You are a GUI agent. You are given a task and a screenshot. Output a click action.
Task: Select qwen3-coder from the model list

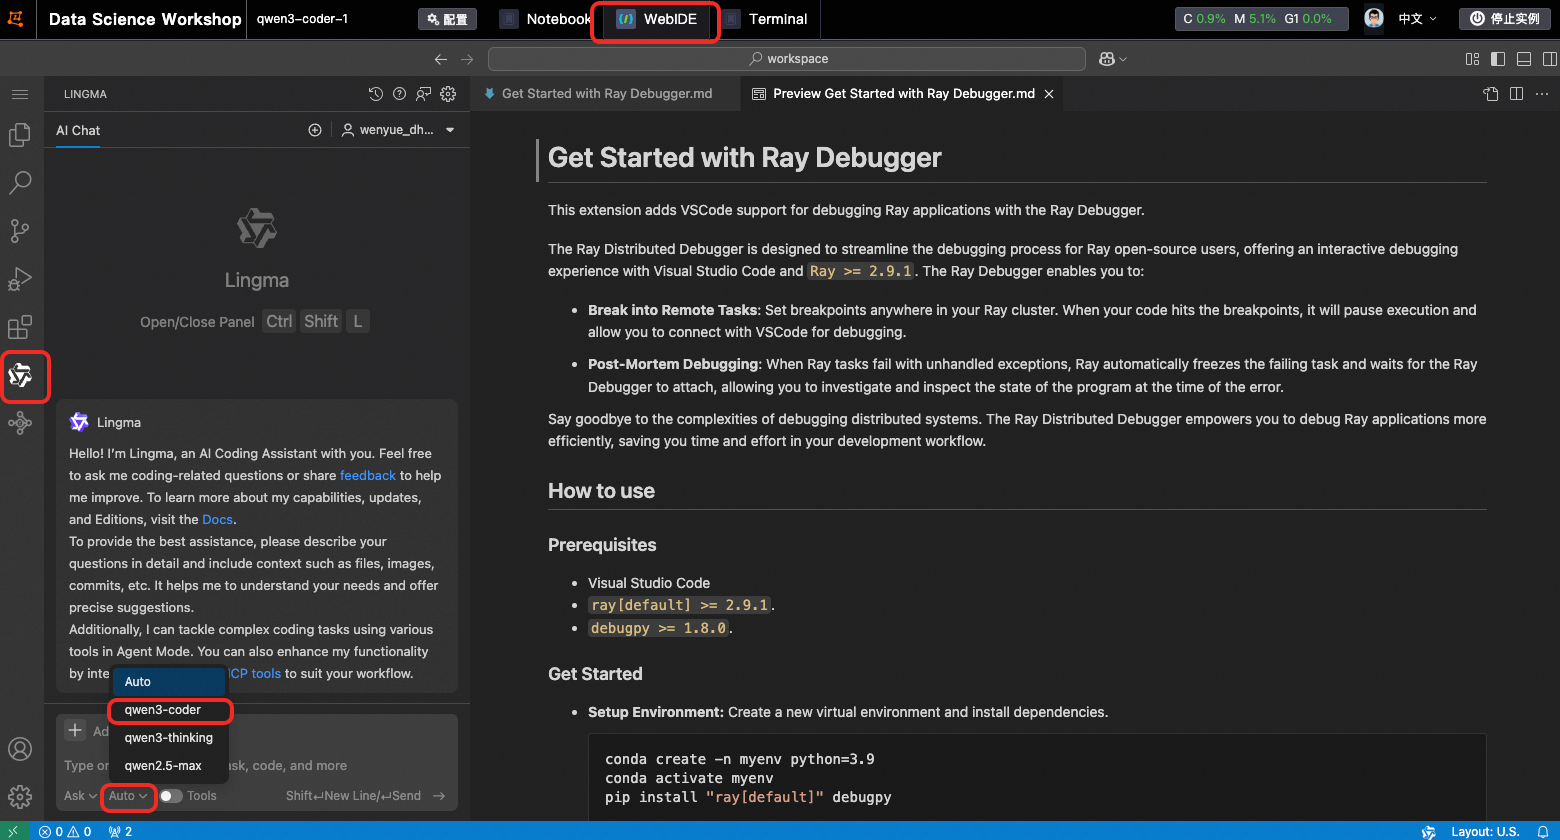tap(163, 710)
